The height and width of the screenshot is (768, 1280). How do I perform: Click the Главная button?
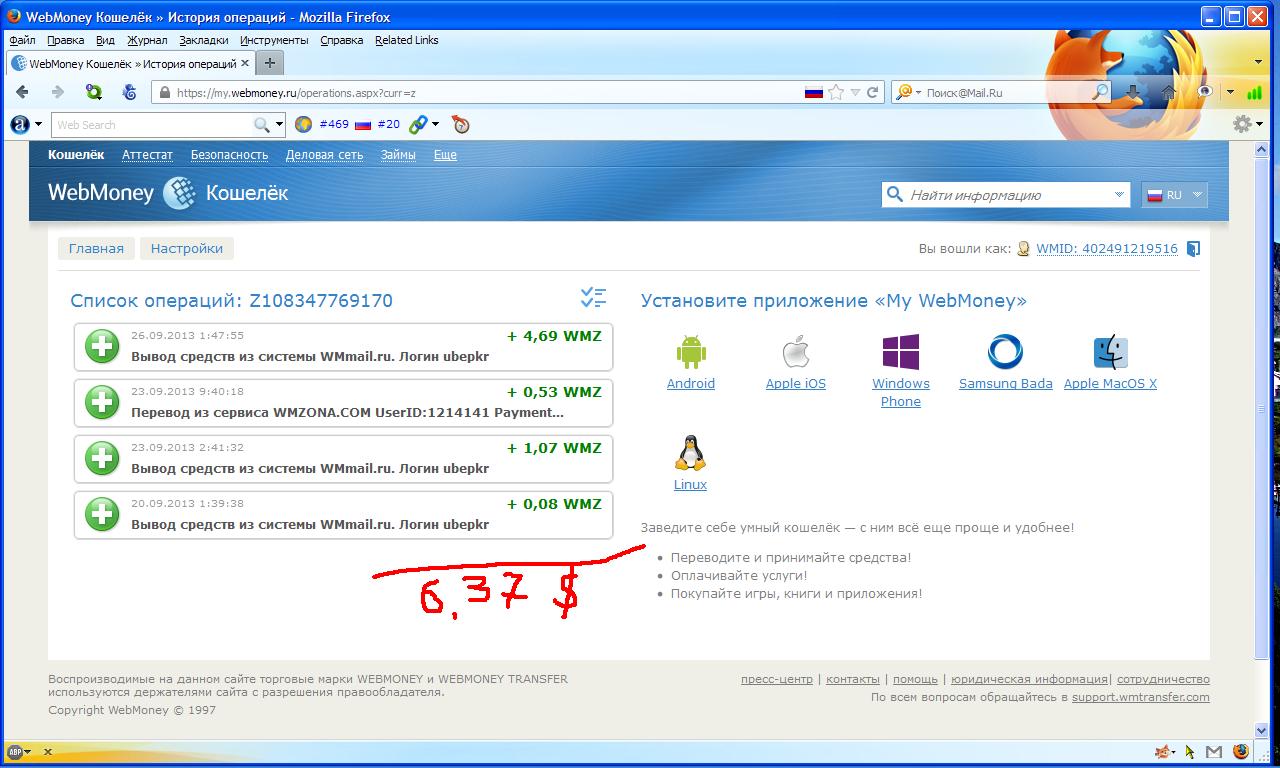[x=96, y=248]
